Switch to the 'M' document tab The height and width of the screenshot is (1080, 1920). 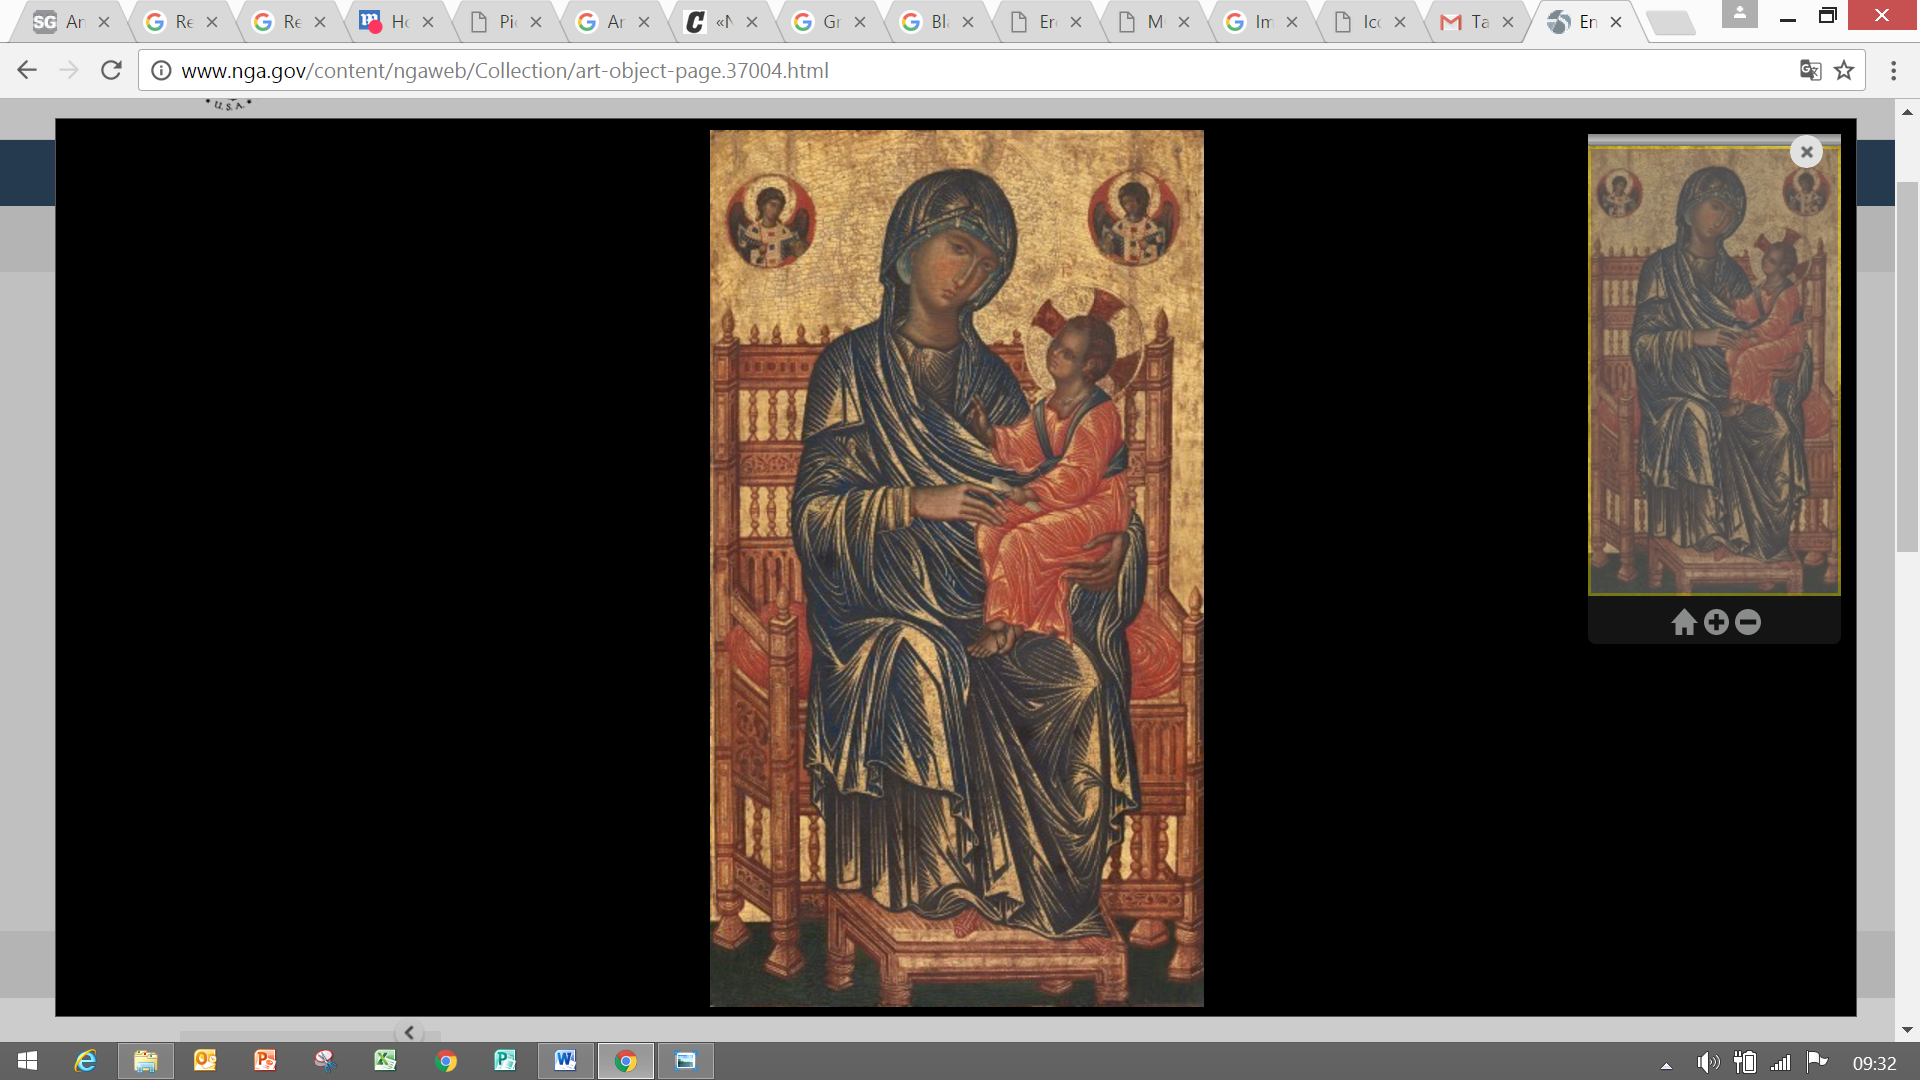click(1150, 22)
